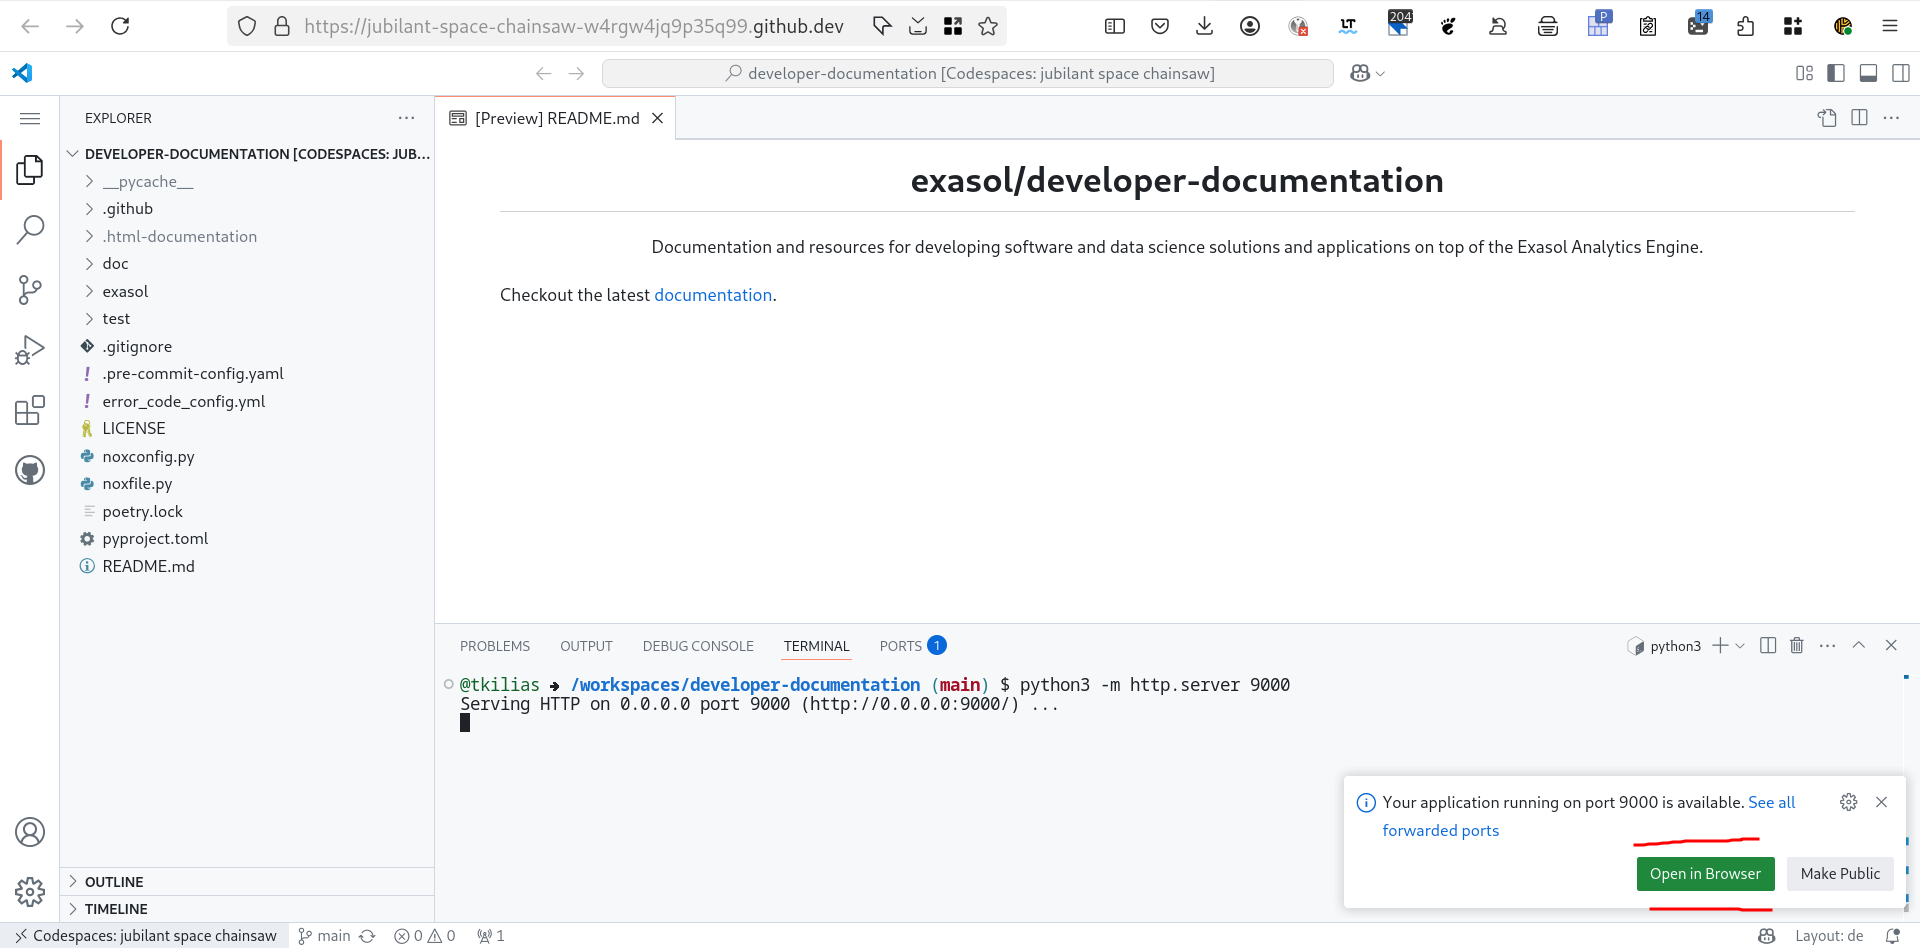
Task: Open the Run and Debug view
Action: tap(30, 350)
